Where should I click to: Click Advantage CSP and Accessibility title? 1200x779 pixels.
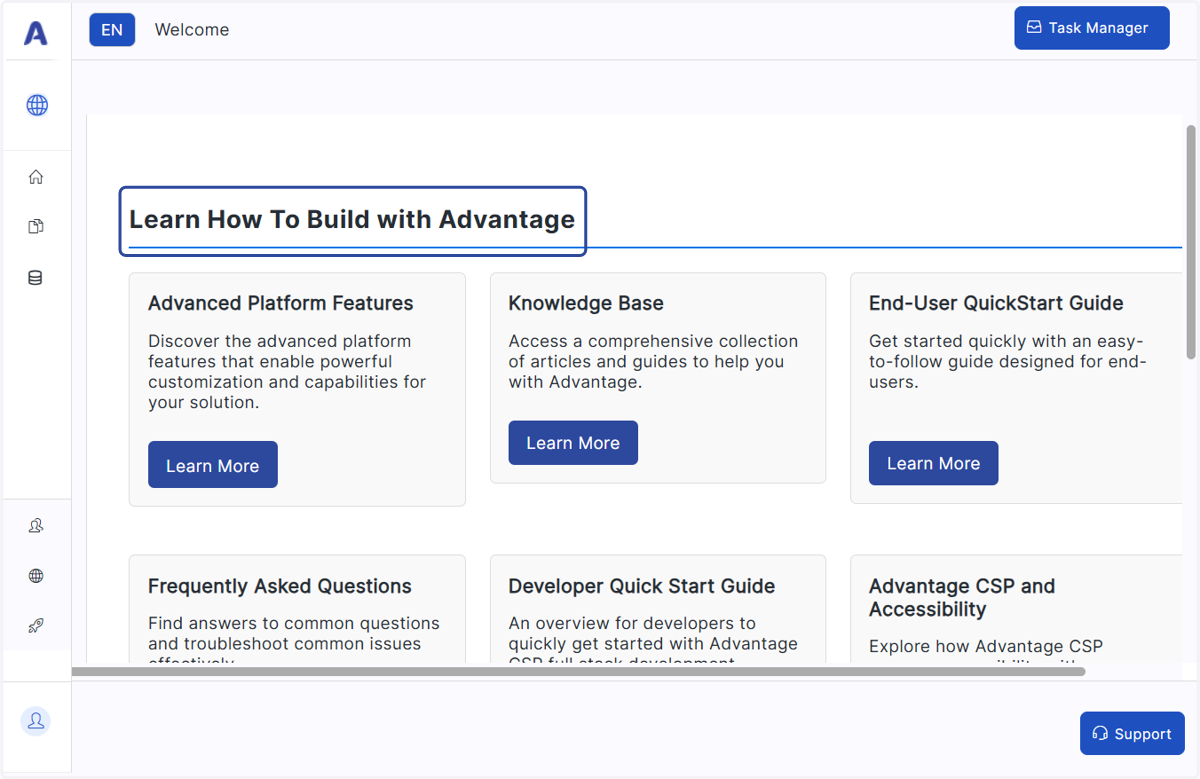(x=962, y=597)
